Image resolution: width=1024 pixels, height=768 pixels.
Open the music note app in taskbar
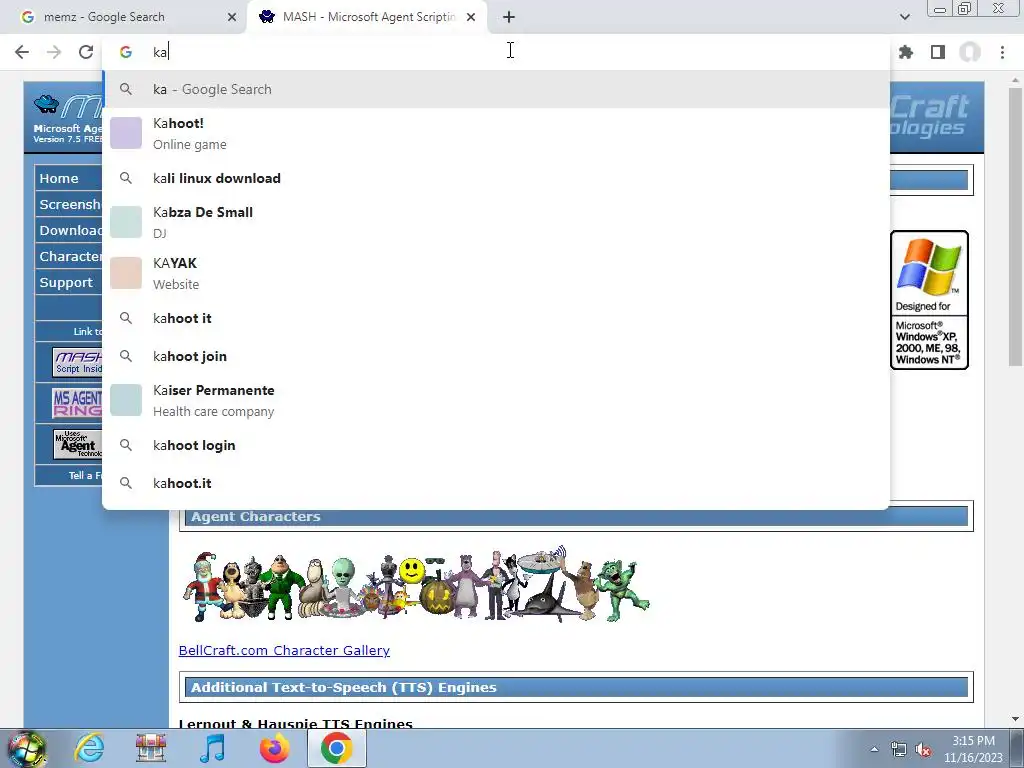(212, 748)
